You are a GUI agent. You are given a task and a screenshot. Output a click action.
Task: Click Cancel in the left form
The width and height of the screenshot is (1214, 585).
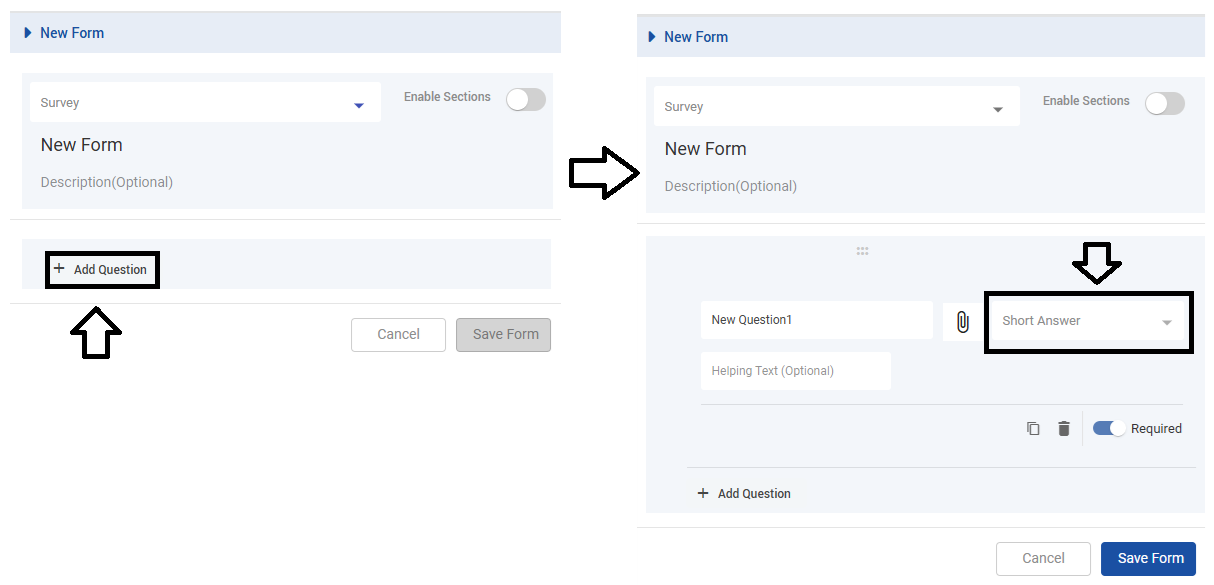(x=398, y=334)
